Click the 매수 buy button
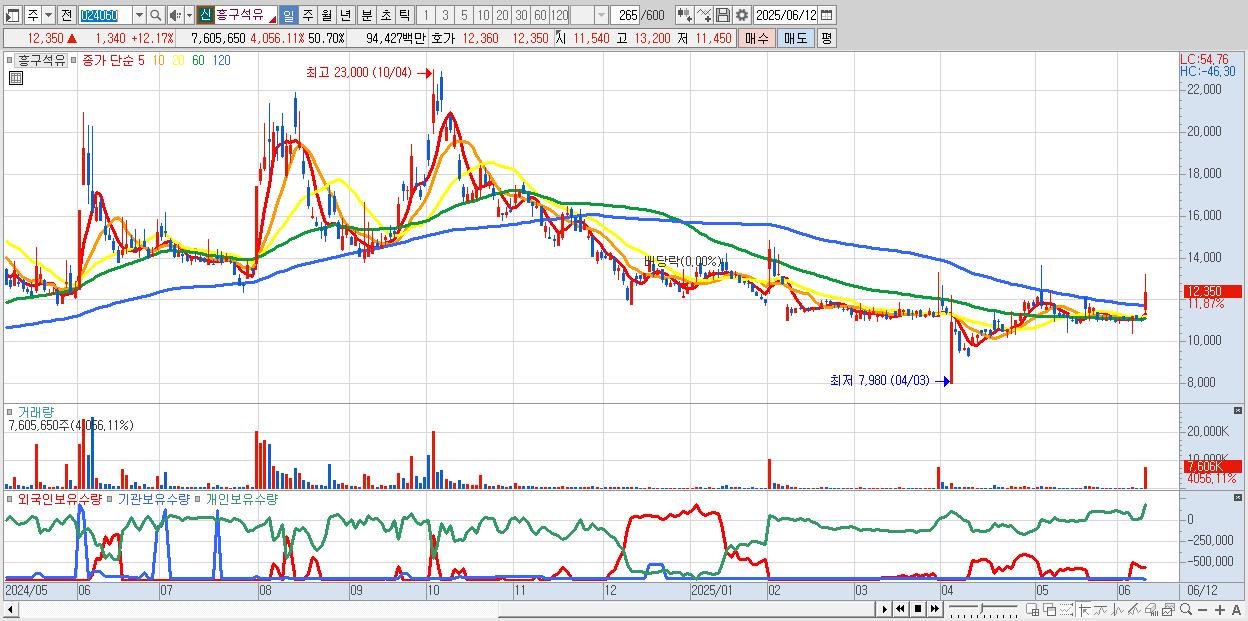Screen dimensions: 1248x621 [x=756, y=38]
